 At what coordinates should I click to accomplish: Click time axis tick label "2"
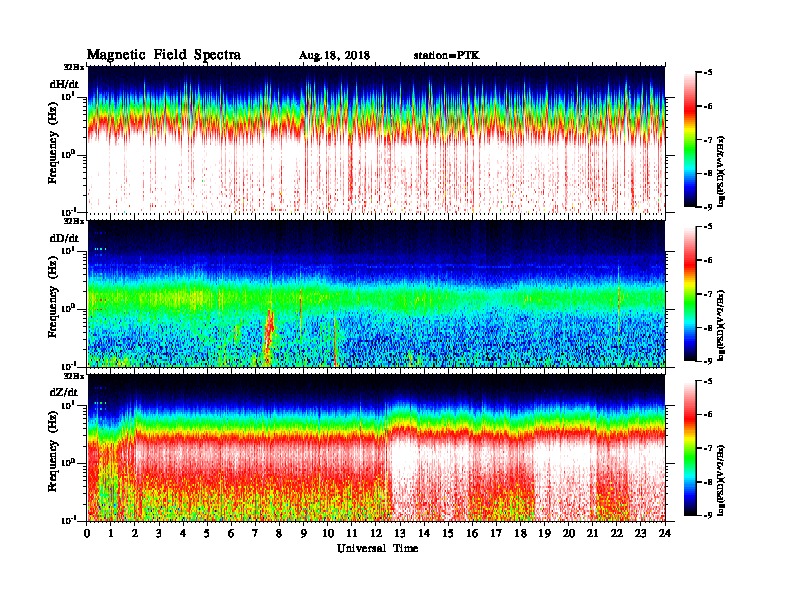click(135, 534)
